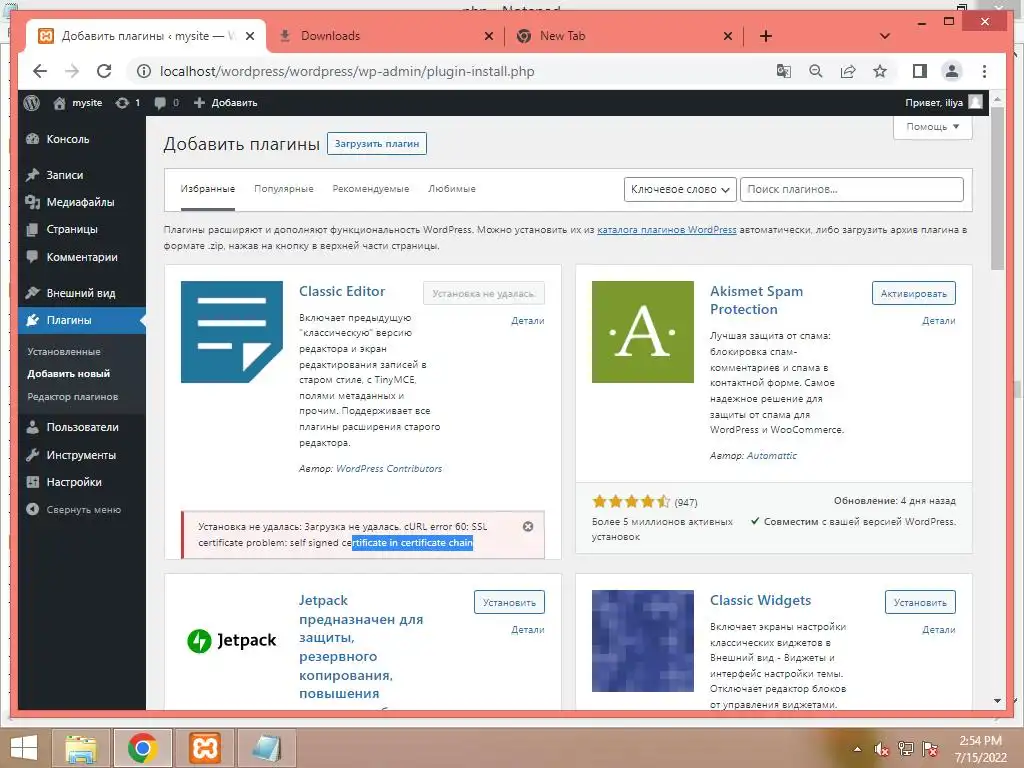Close the New Tab tab
The height and width of the screenshot is (768, 1024).
click(x=728, y=36)
